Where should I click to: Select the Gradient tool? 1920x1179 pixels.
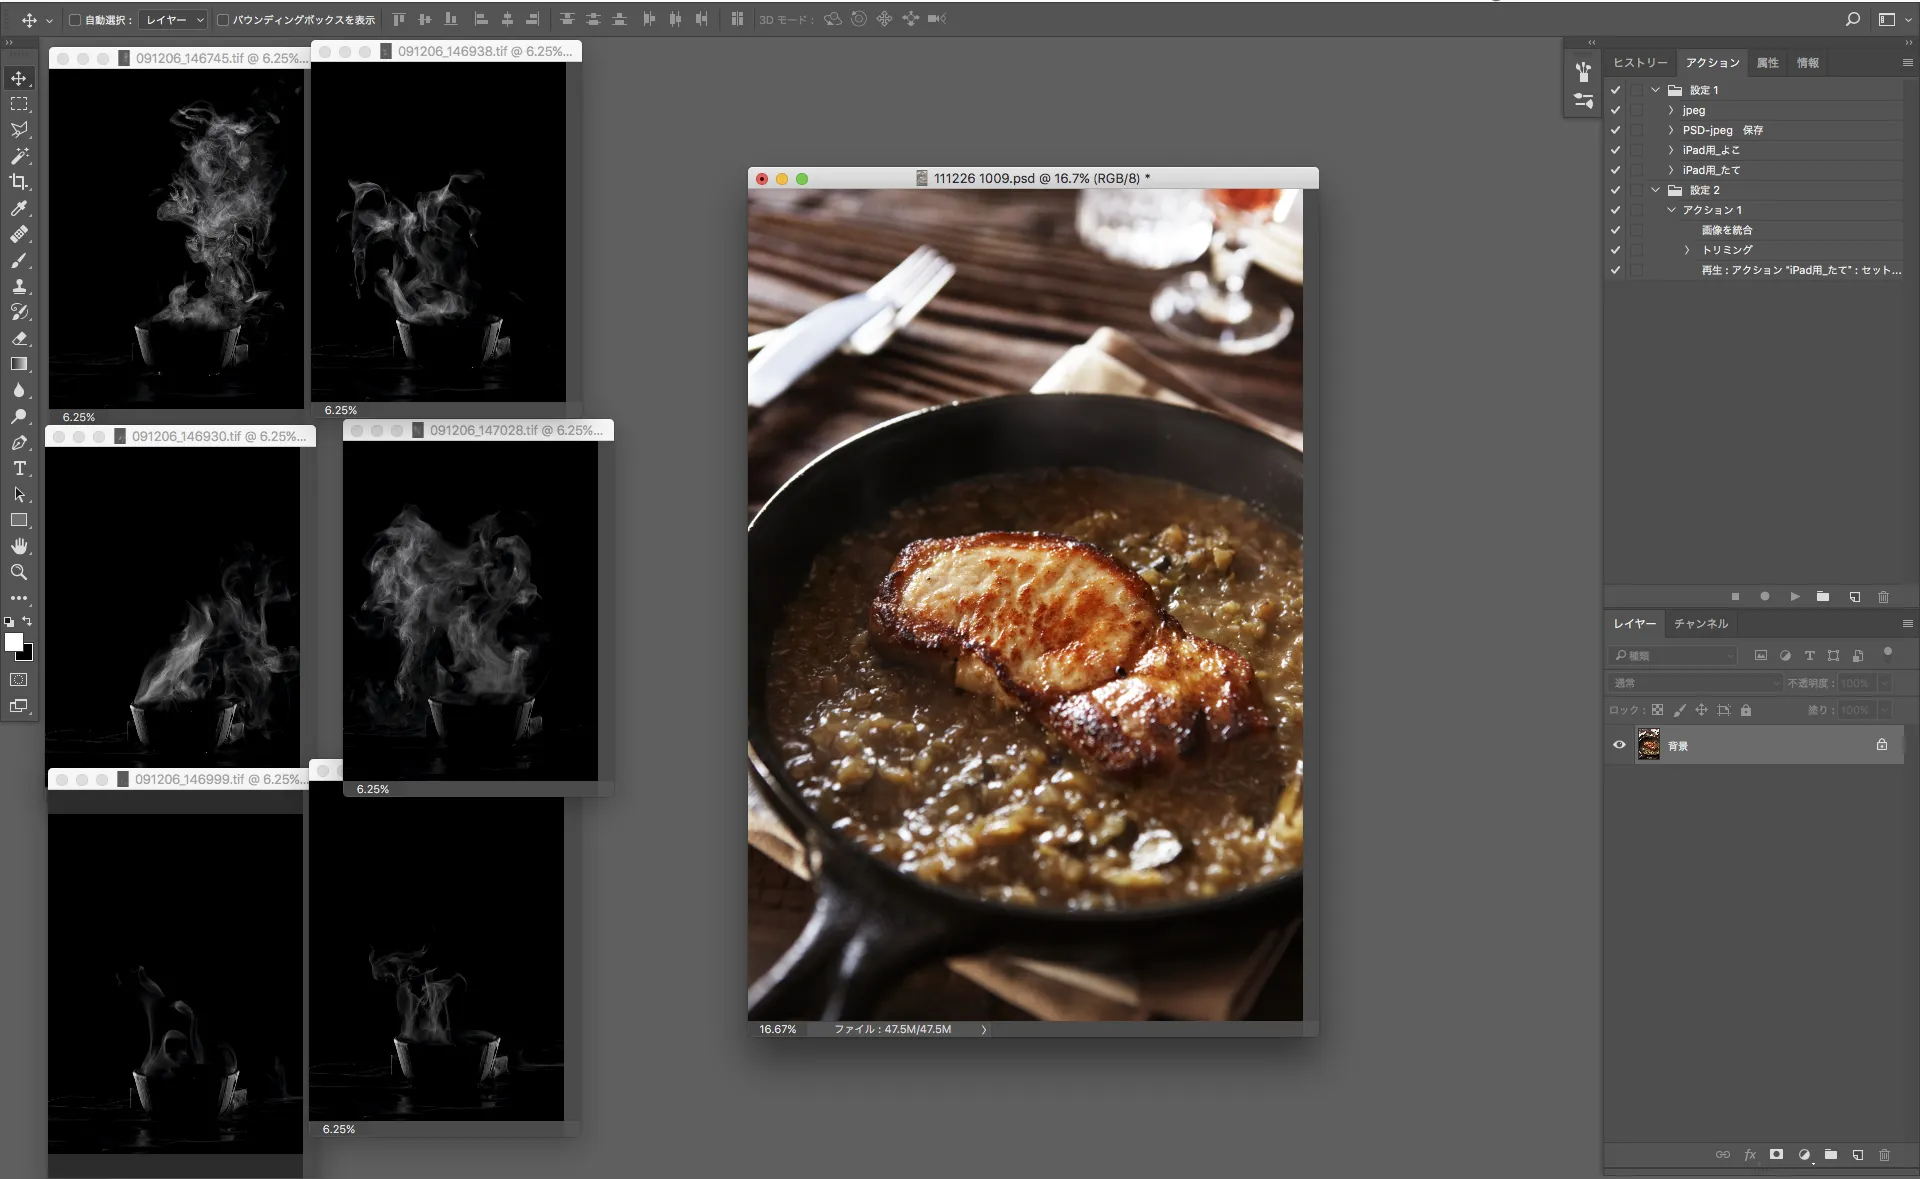pos(19,364)
